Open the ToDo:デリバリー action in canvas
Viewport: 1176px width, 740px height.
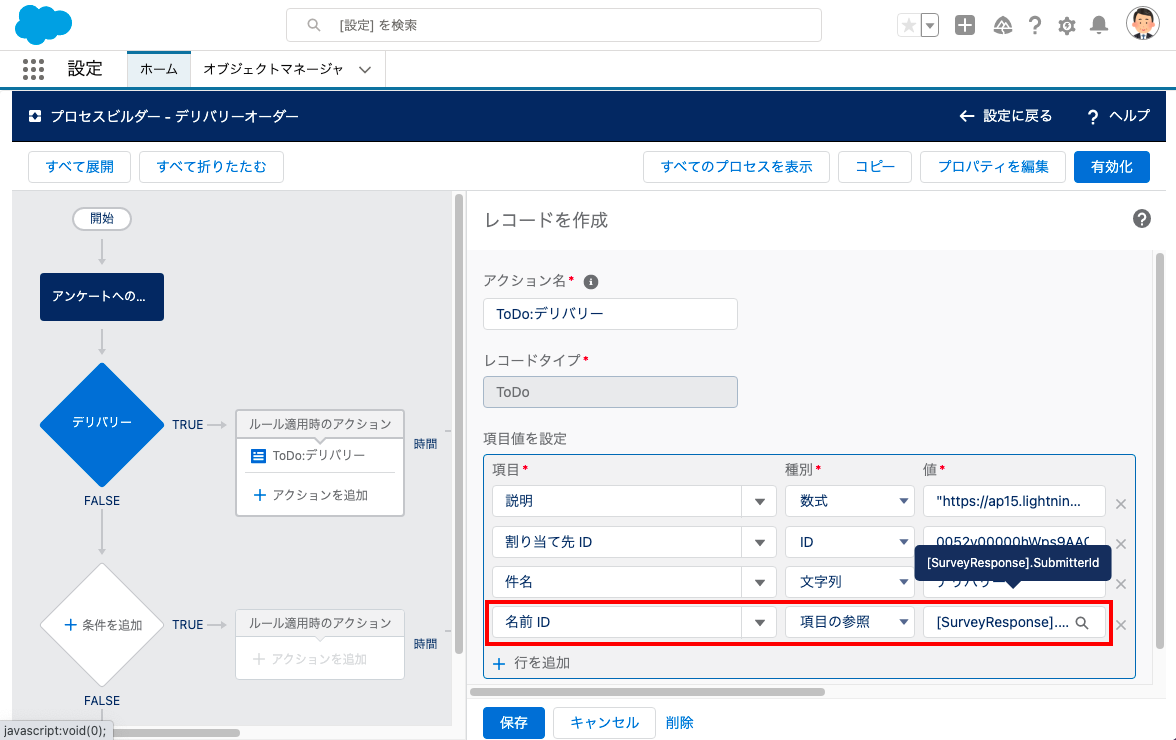tap(319, 455)
